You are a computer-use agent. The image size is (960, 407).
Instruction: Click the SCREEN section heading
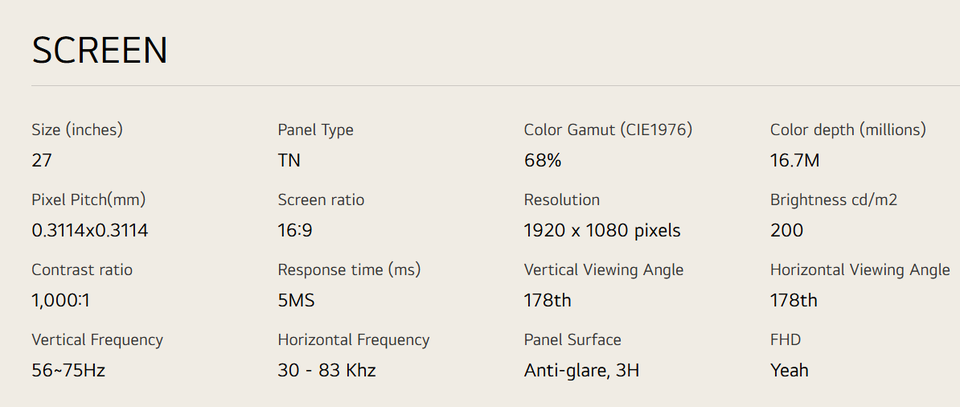tap(100, 51)
